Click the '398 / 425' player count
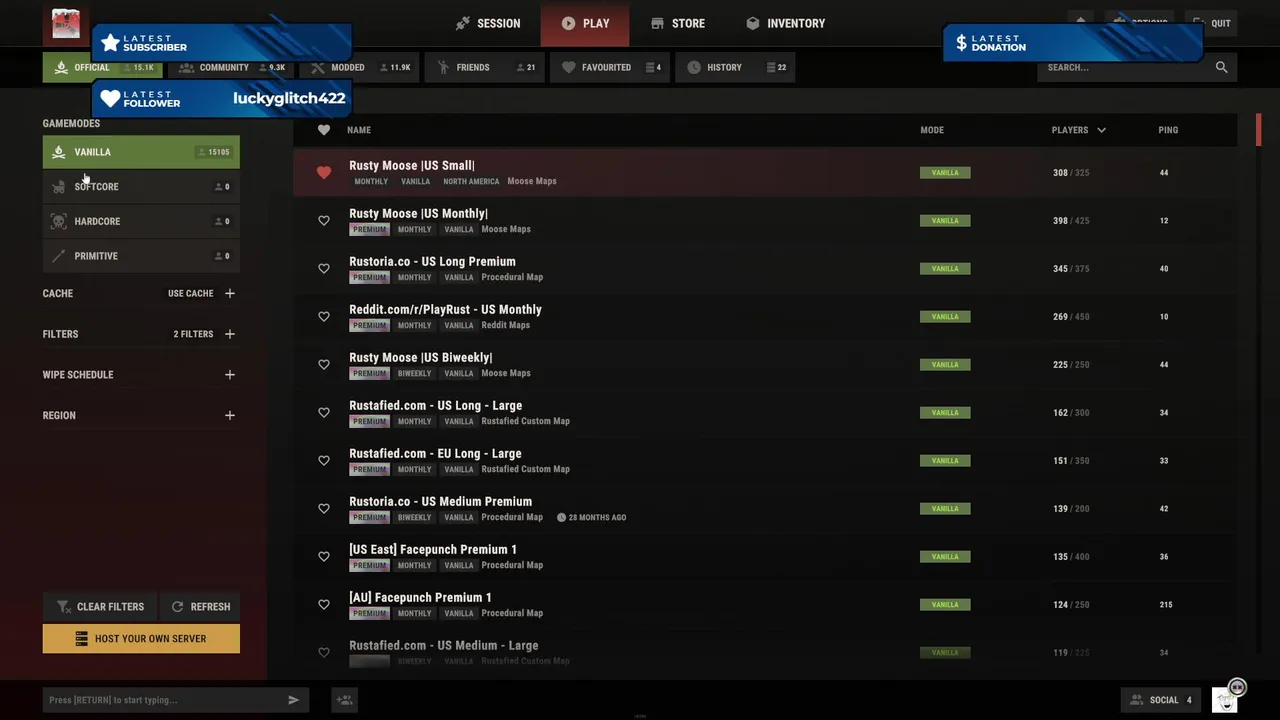The width and height of the screenshot is (1280, 720). coord(1071,220)
